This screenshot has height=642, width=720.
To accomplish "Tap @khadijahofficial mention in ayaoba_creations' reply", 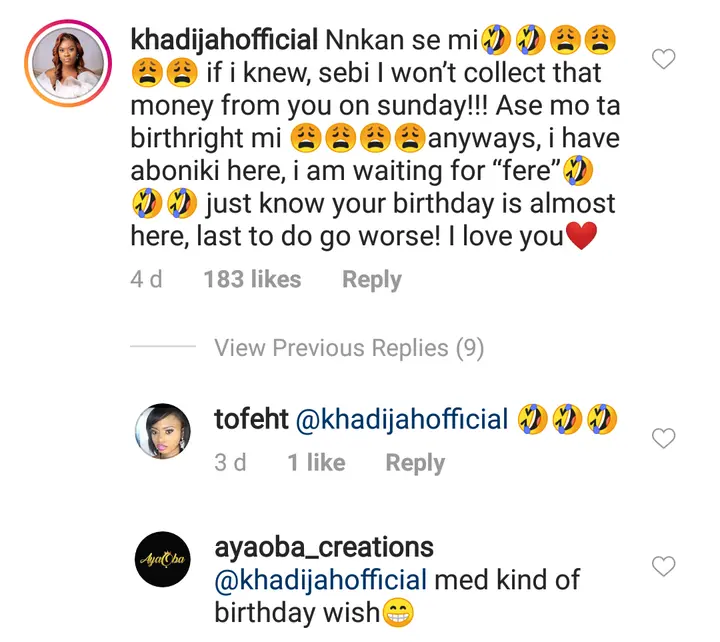I will [321, 579].
